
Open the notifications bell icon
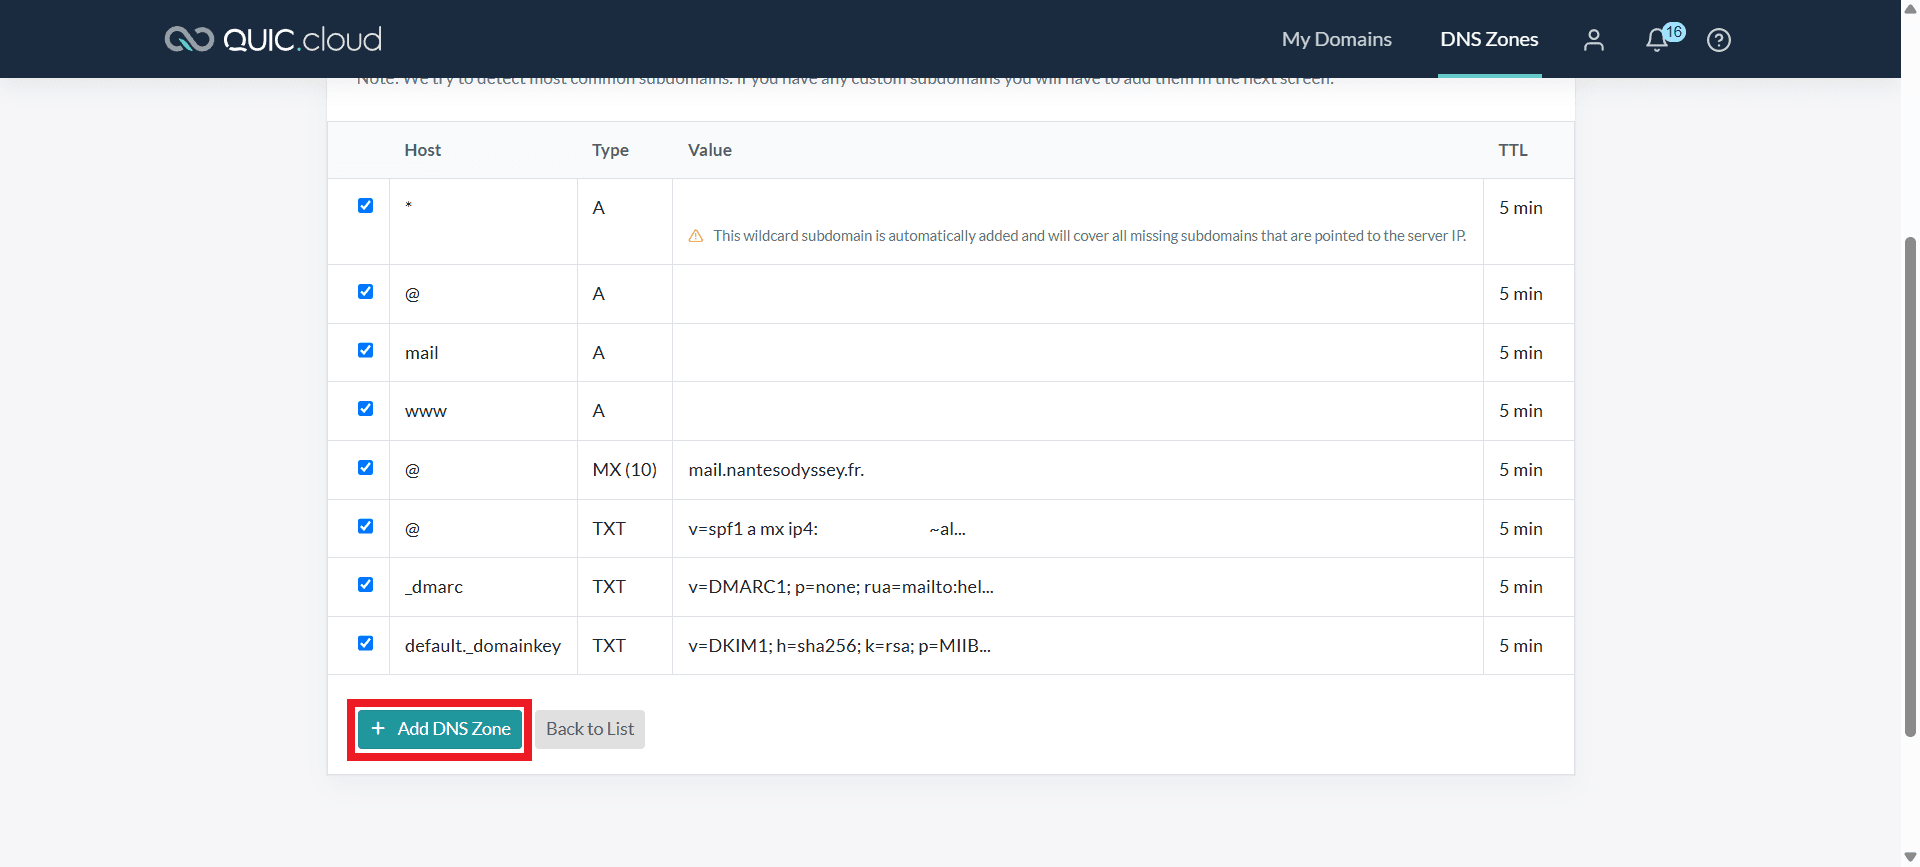(x=1657, y=40)
